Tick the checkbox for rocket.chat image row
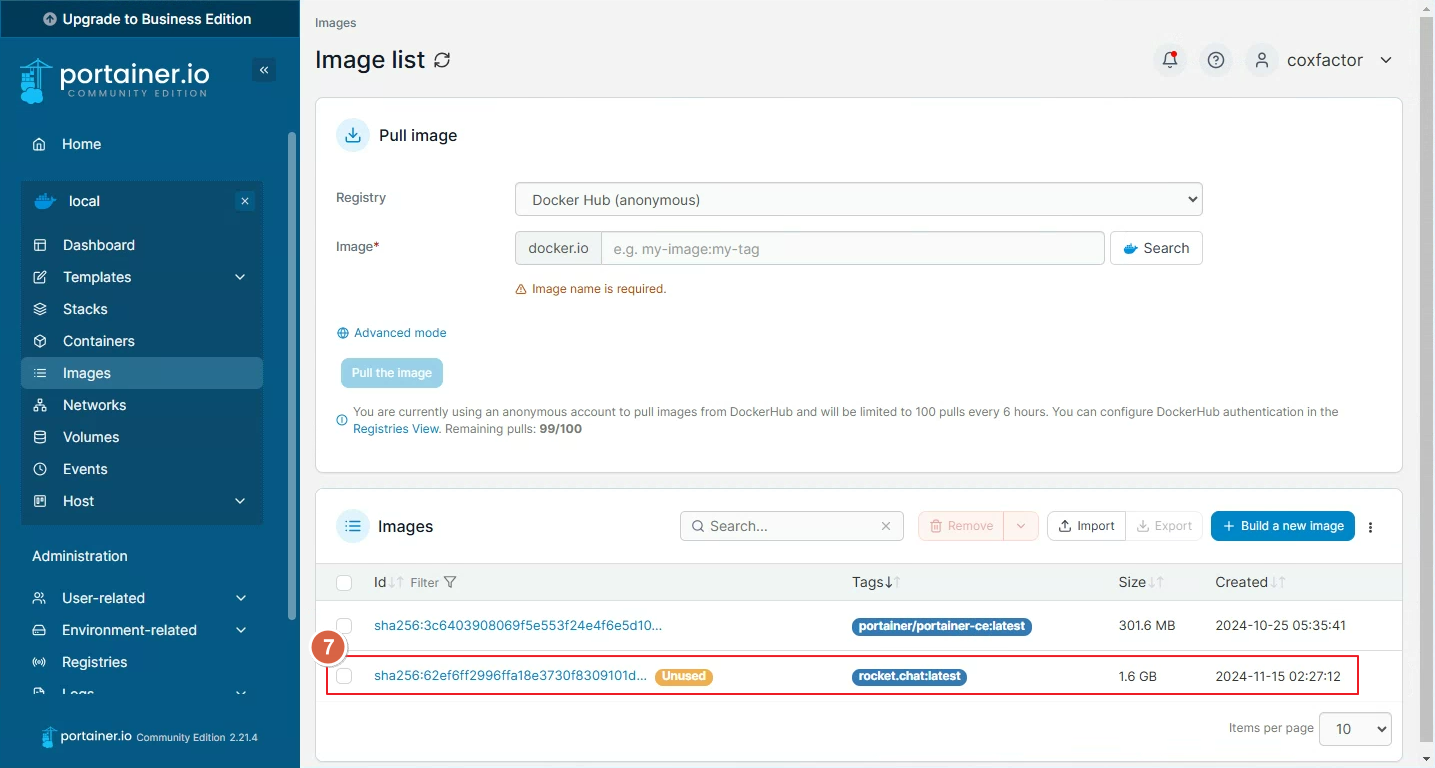The image size is (1435, 768). tap(344, 676)
